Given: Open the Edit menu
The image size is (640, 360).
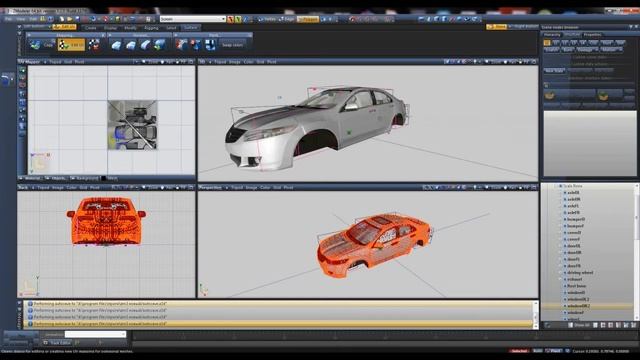Looking at the screenshot, I should point(33,19).
